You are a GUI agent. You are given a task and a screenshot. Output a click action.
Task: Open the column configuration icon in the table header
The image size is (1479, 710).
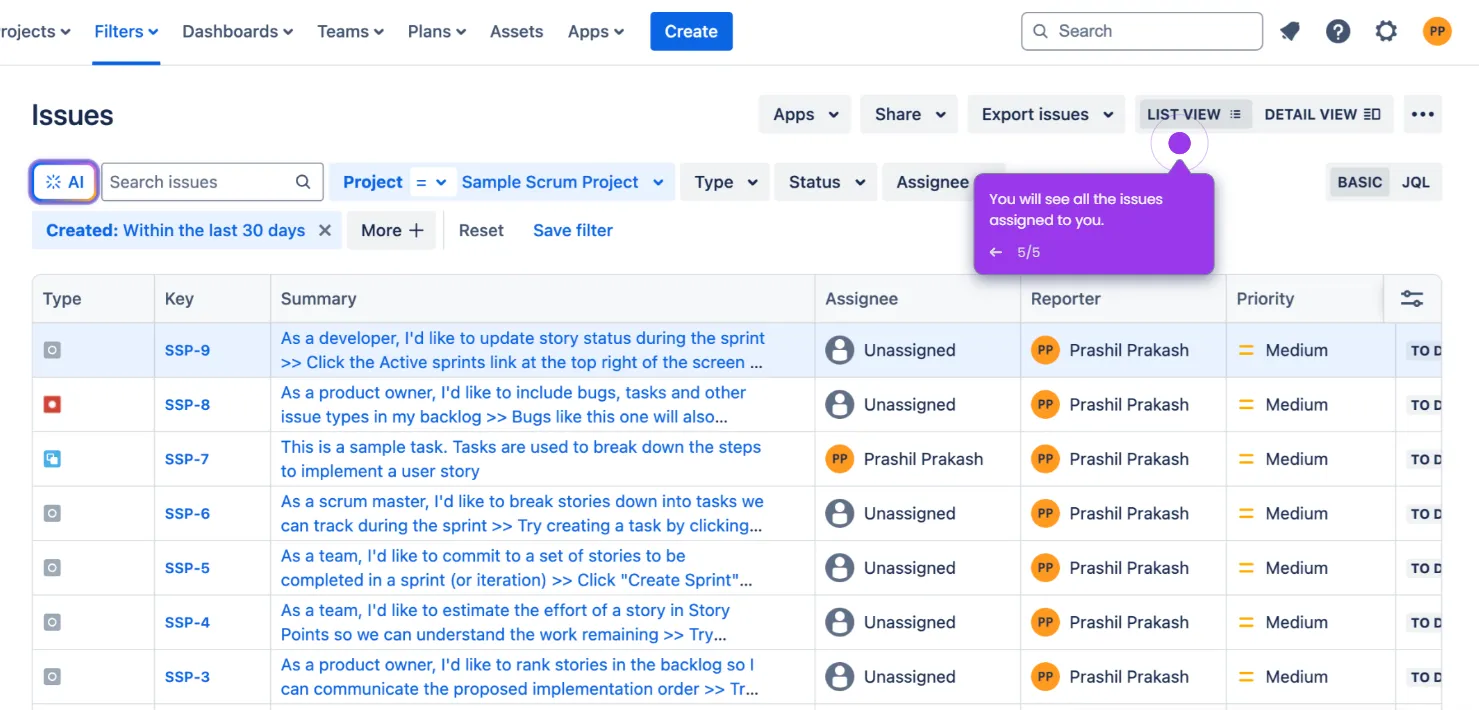coord(1411,298)
